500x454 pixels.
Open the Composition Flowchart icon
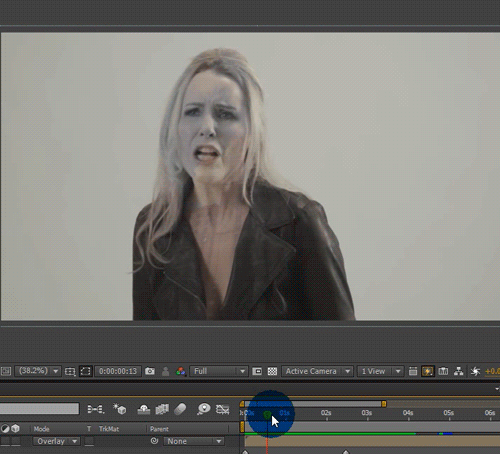[x=459, y=371]
